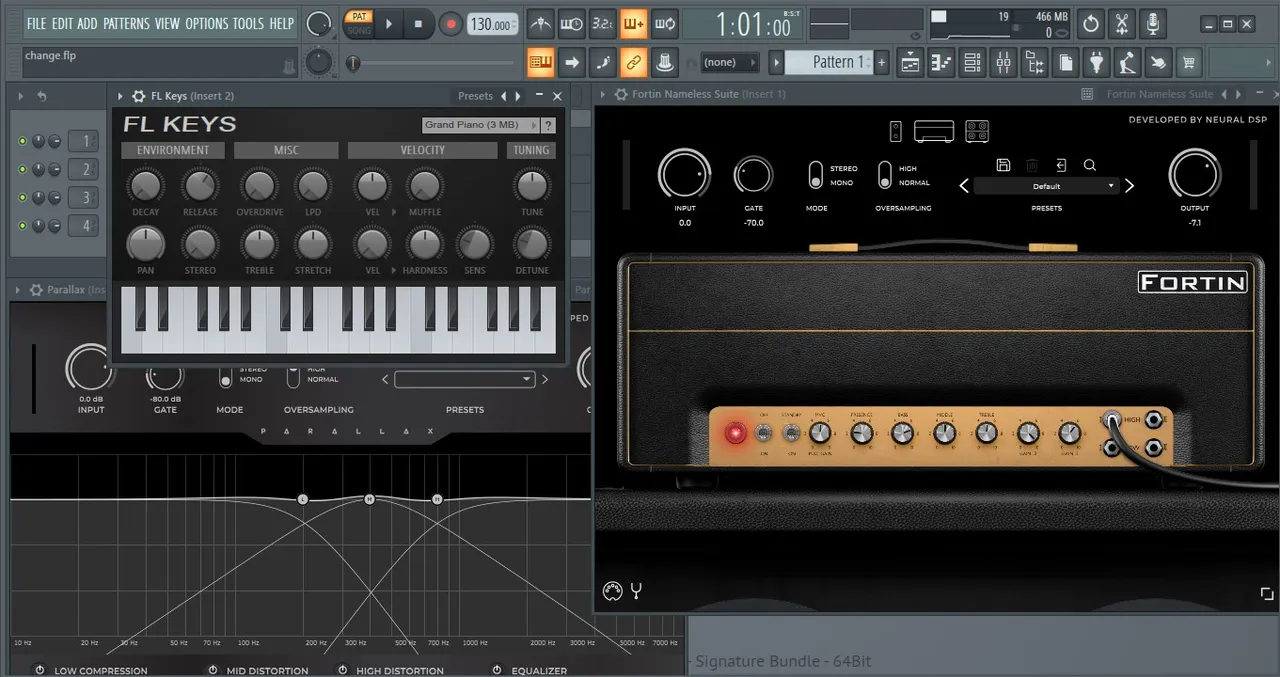Screen dimensions: 1280x677
Task: Open the OPTIONS menu
Action: point(206,23)
